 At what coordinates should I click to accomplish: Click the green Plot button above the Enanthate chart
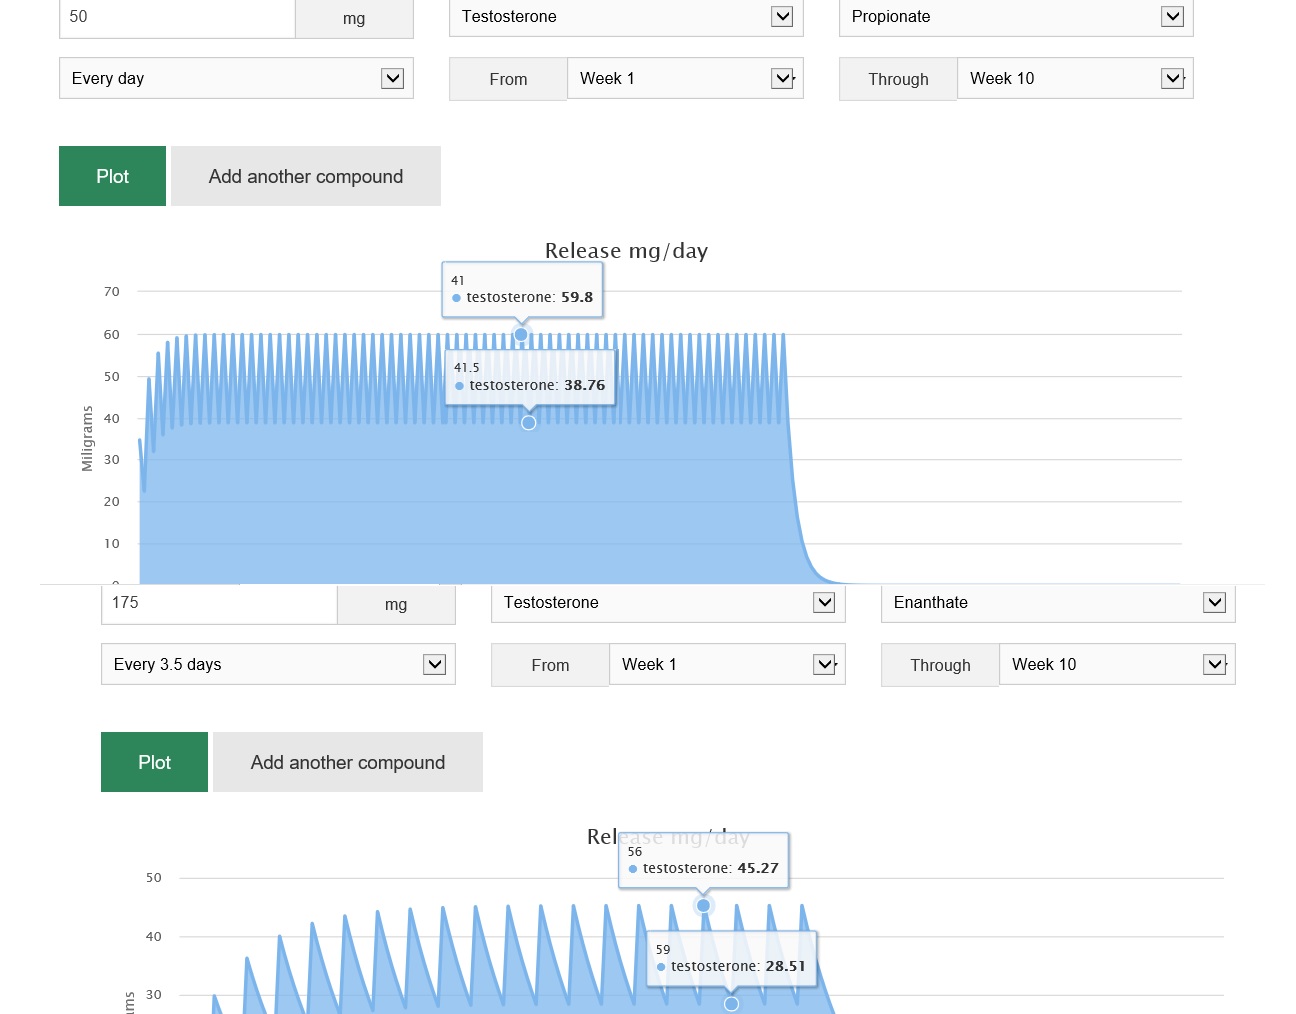point(154,762)
